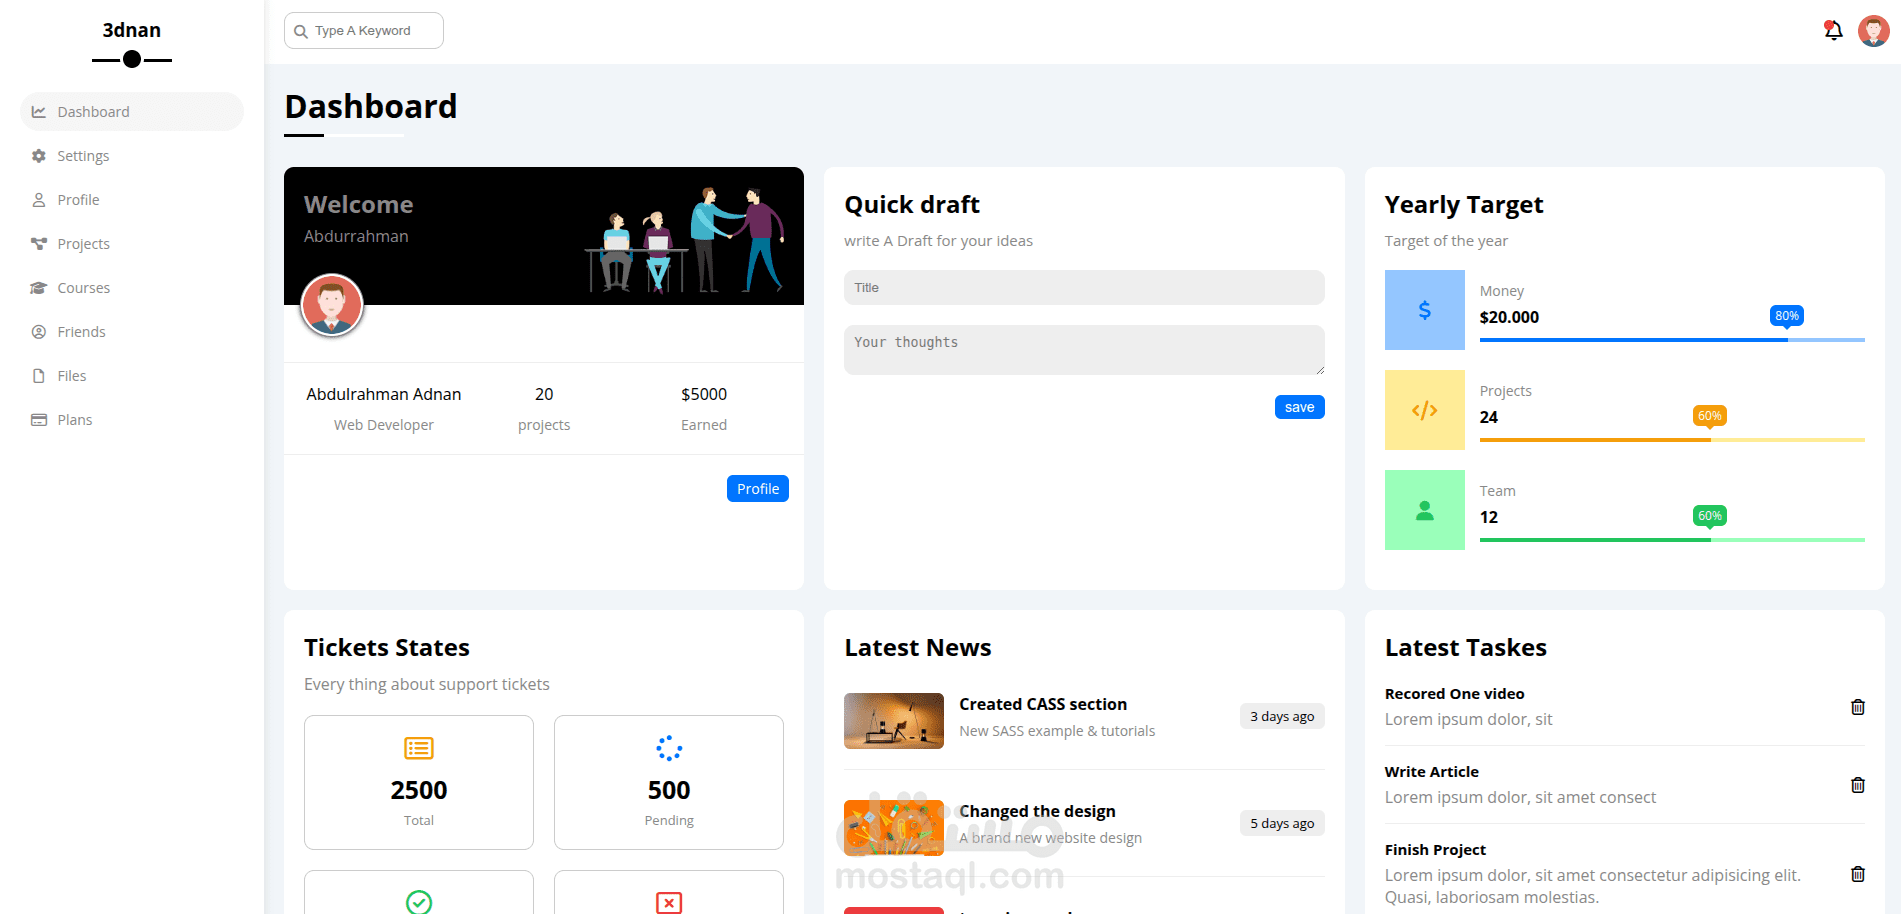
Task: Click the Settings gear icon in sidebar
Action: click(39, 156)
